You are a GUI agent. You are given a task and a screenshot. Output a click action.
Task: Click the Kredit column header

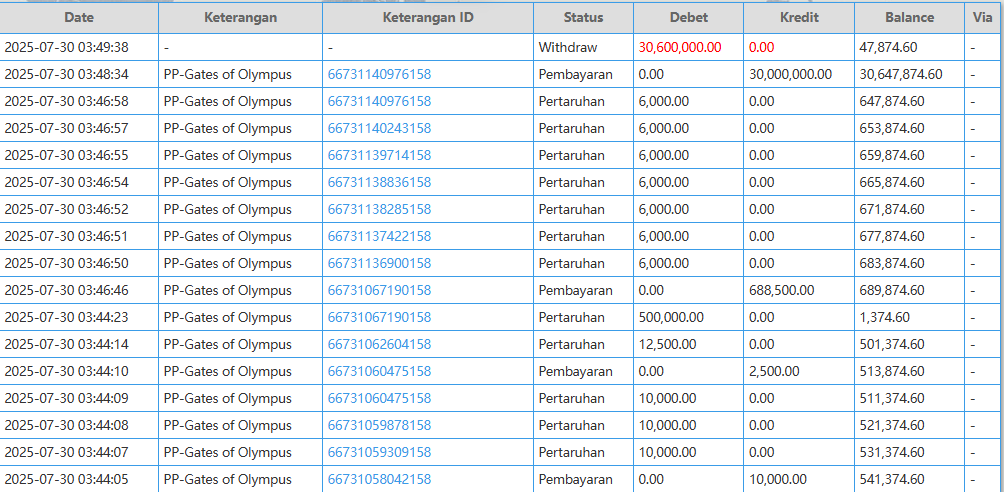coord(798,17)
